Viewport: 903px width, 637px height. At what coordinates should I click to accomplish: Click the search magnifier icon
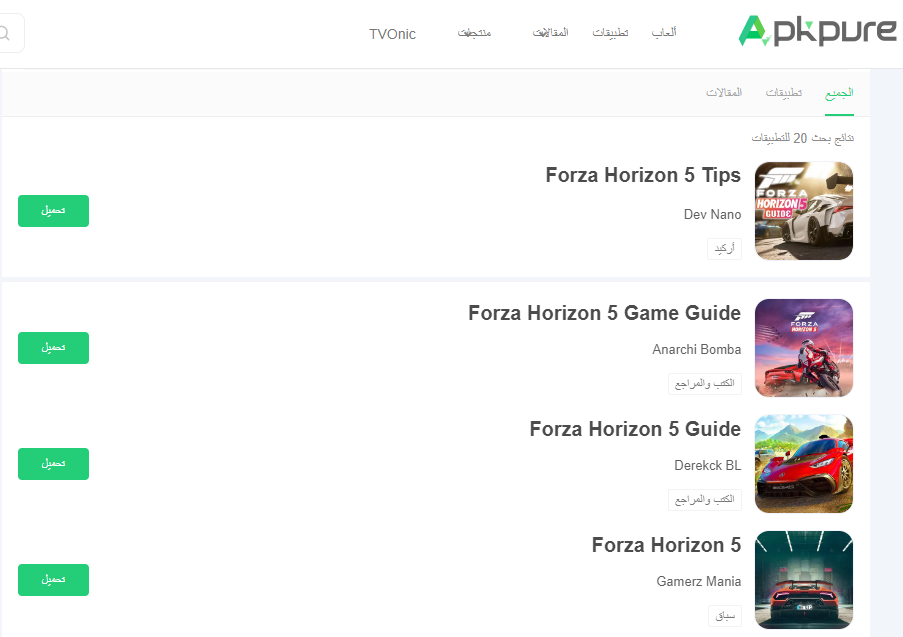point(5,33)
